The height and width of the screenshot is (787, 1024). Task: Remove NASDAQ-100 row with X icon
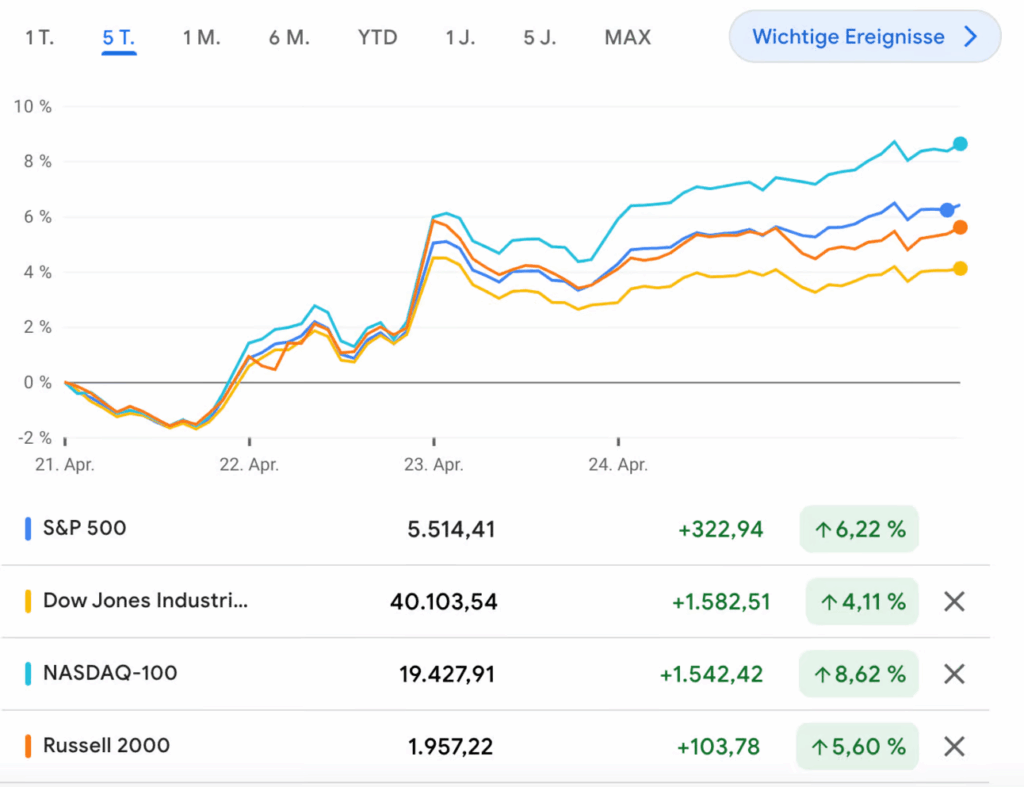(x=954, y=674)
